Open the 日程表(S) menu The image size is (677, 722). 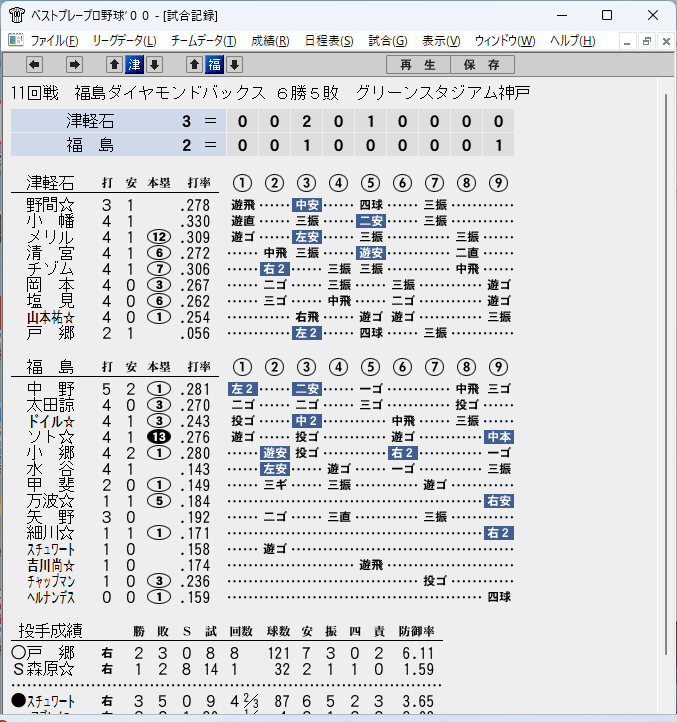point(329,41)
